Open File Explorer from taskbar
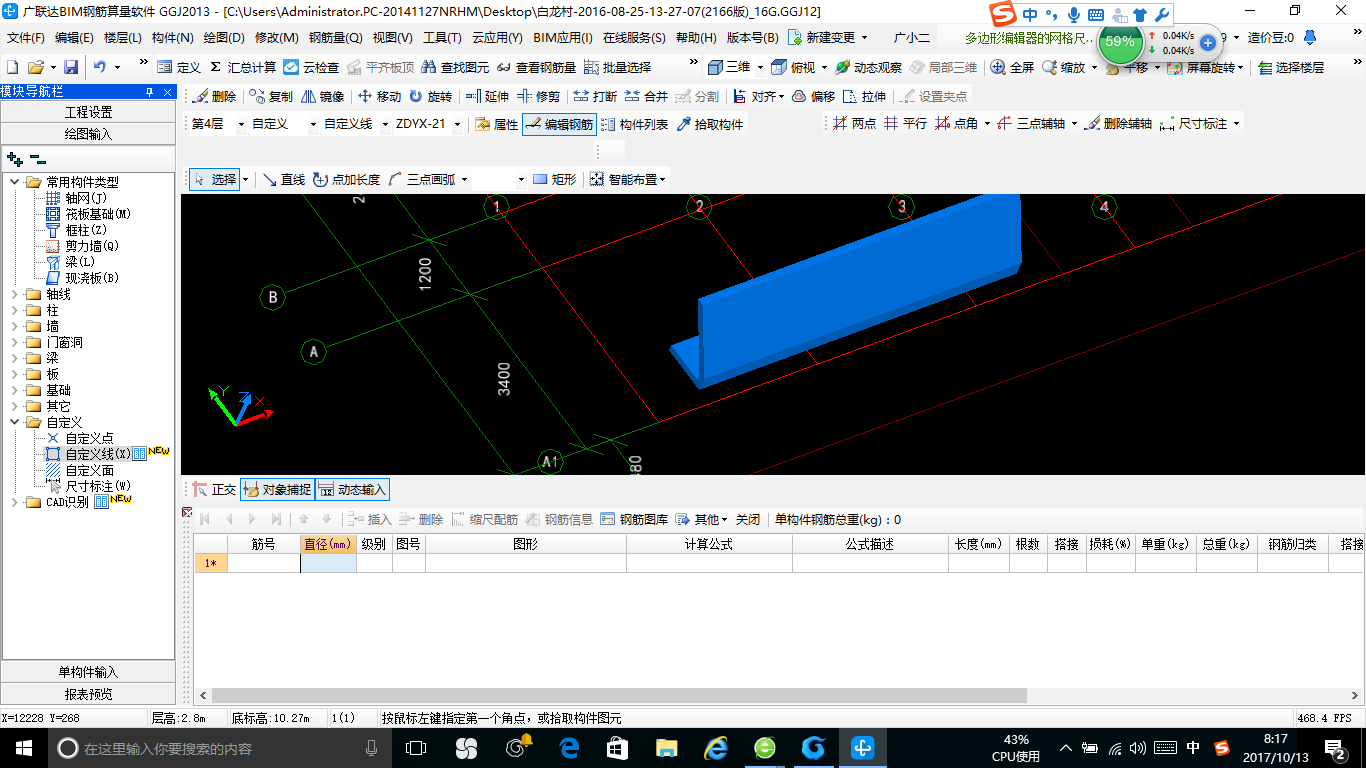This screenshot has height=768, width=1366. coord(666,747)
